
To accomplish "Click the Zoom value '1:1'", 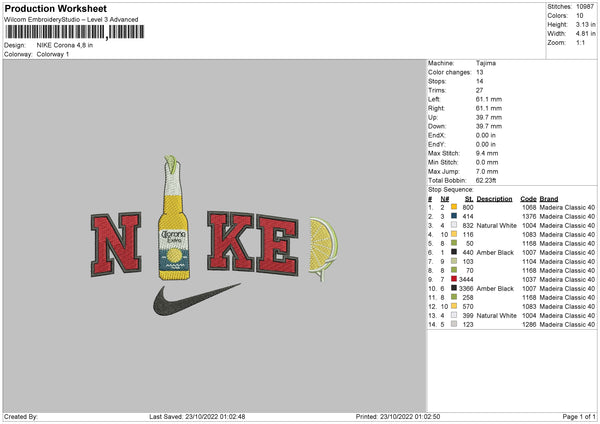I will (580, 43).
